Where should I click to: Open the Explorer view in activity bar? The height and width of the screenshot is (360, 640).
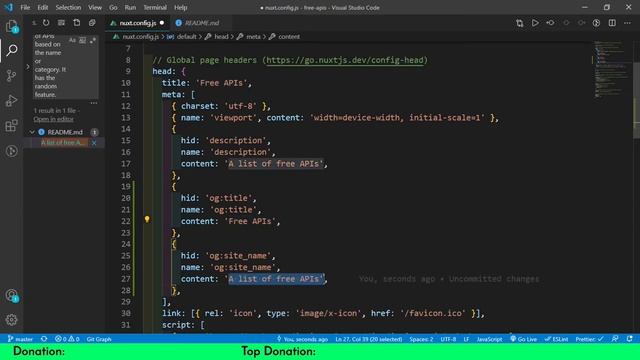pos(12,27)
